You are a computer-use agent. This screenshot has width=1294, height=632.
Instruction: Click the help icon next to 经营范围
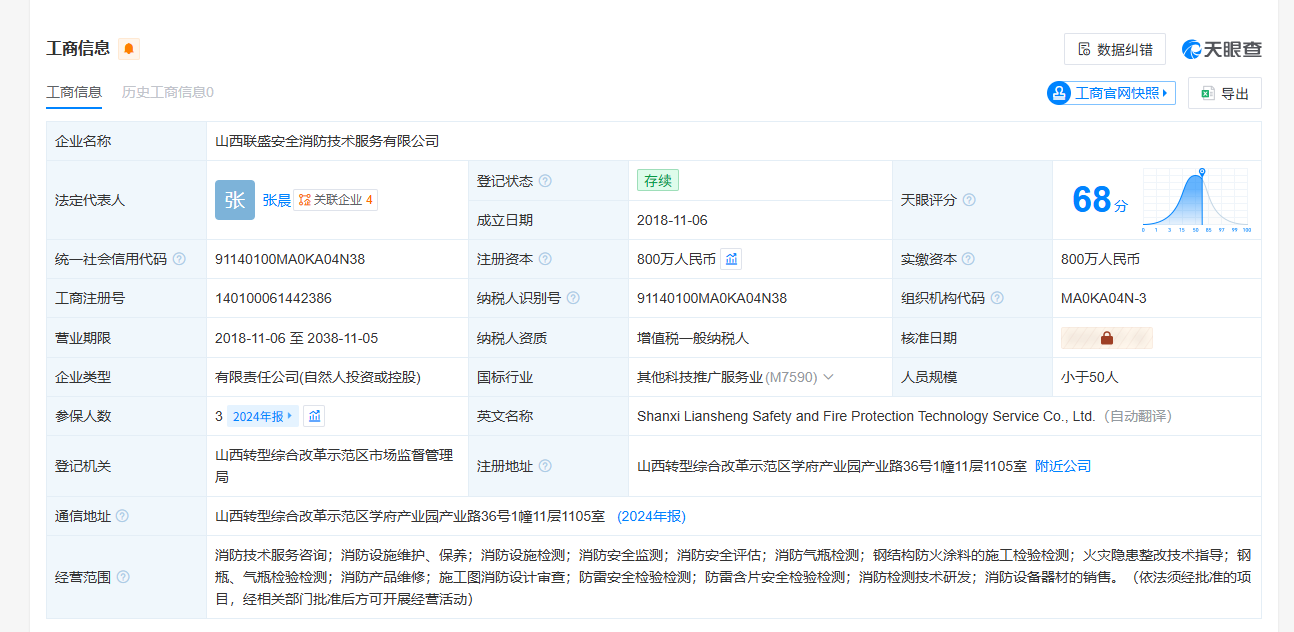click(x=123, y=577)
